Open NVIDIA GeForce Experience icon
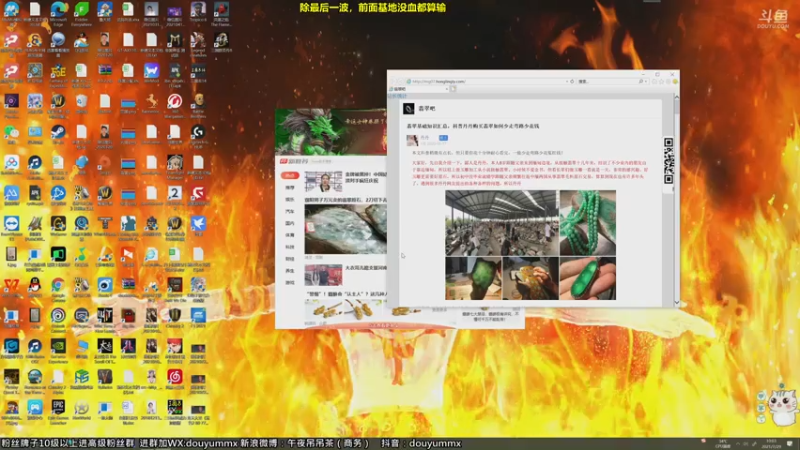 [58, 347]
